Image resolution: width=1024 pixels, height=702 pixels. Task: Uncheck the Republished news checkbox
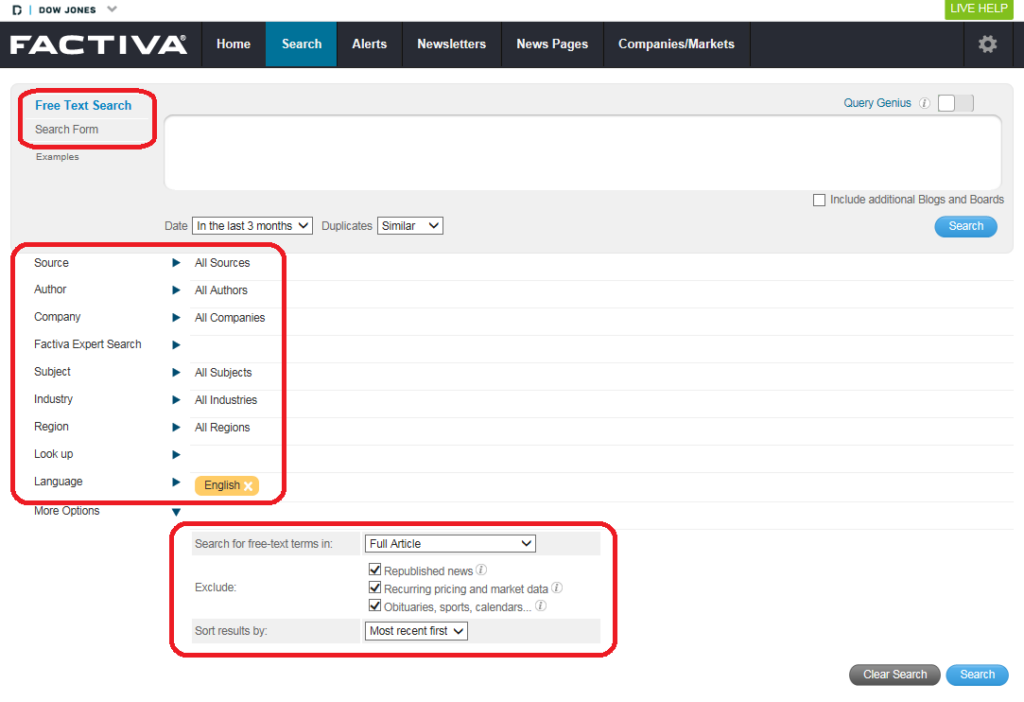(376, 570)
